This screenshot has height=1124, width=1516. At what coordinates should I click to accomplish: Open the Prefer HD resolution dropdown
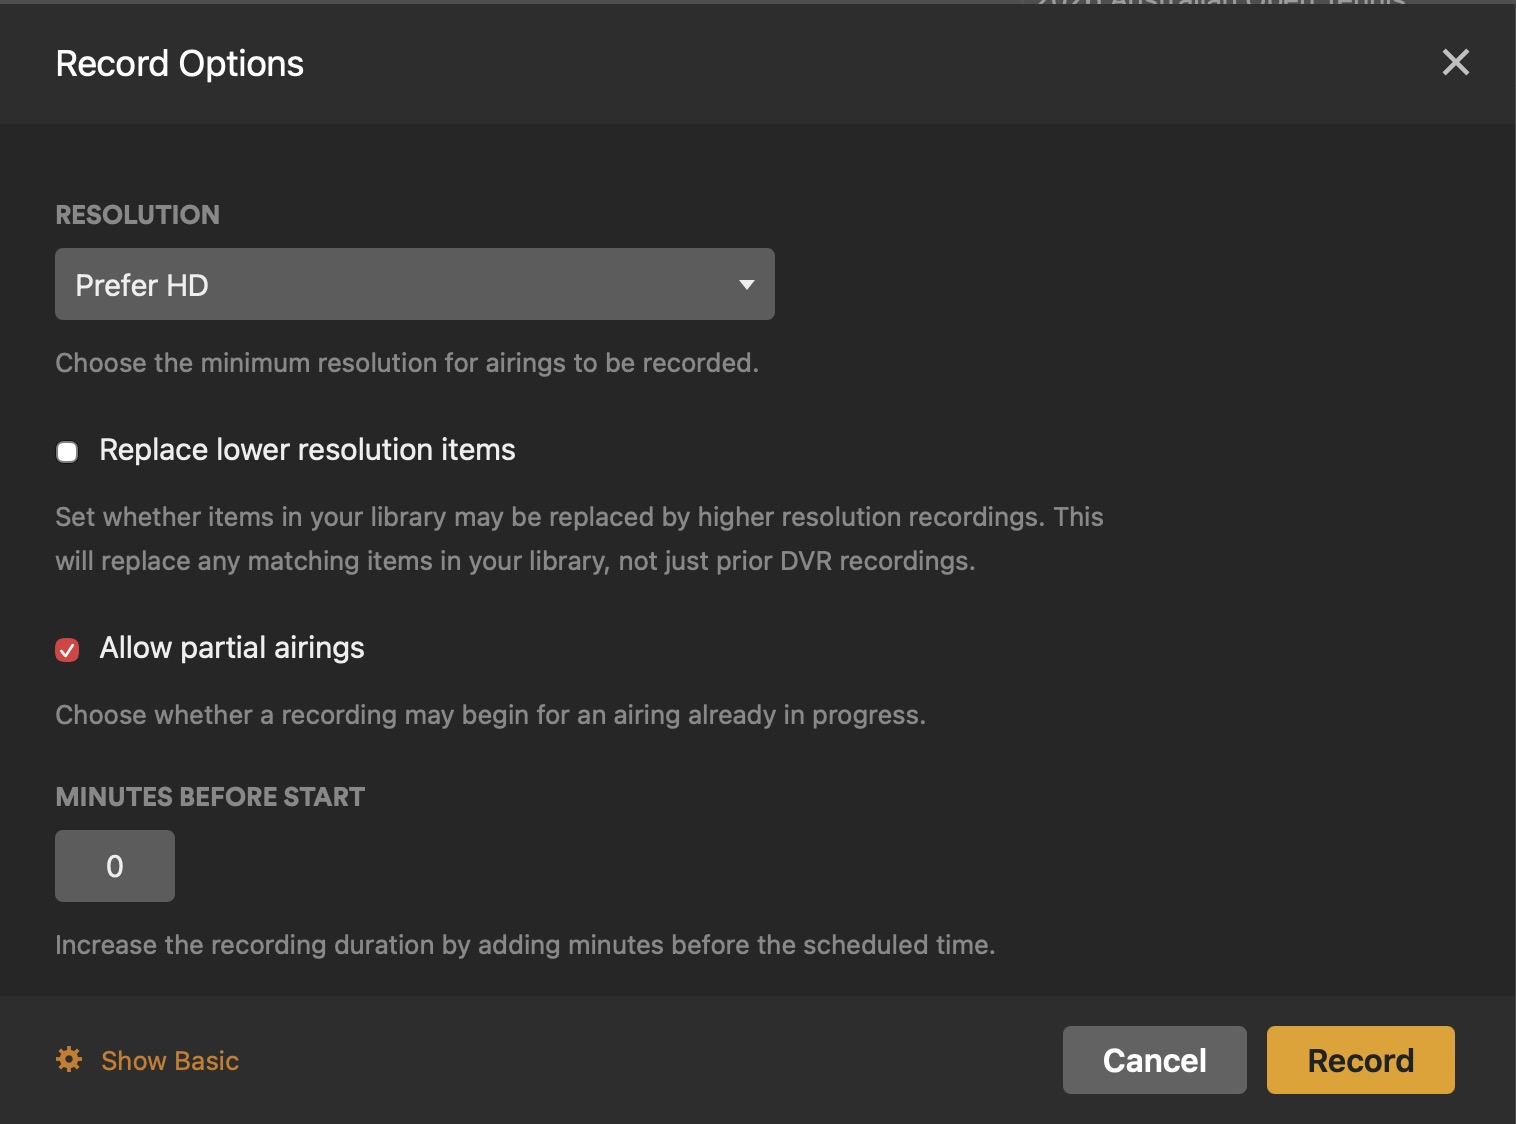click(414, 285)
